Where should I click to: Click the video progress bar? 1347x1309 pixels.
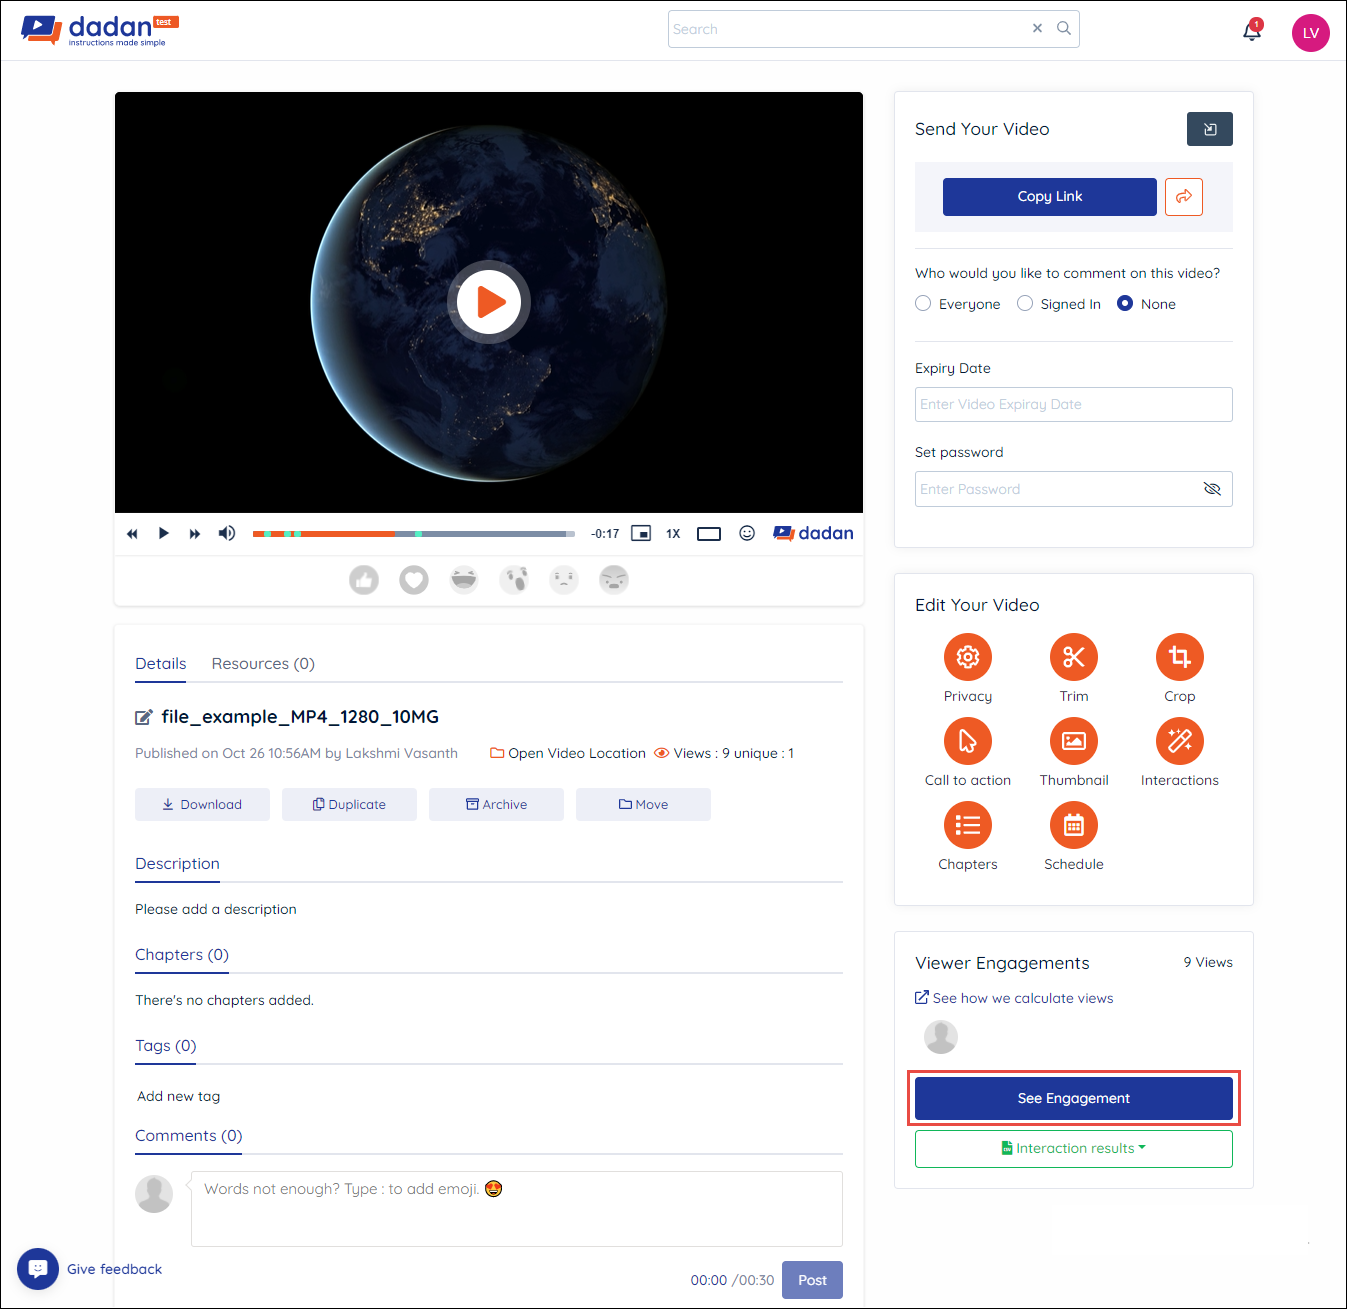pos(414,534)
